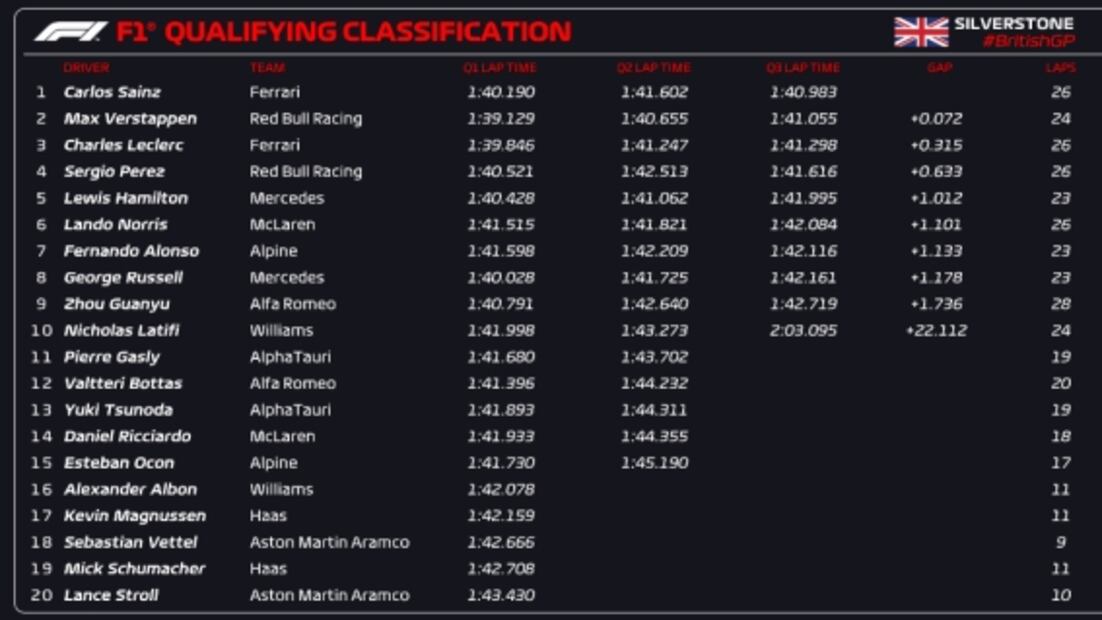Select the Silverstone venue label
This screenshot has height=620, width=1102.
(1013, 23)
